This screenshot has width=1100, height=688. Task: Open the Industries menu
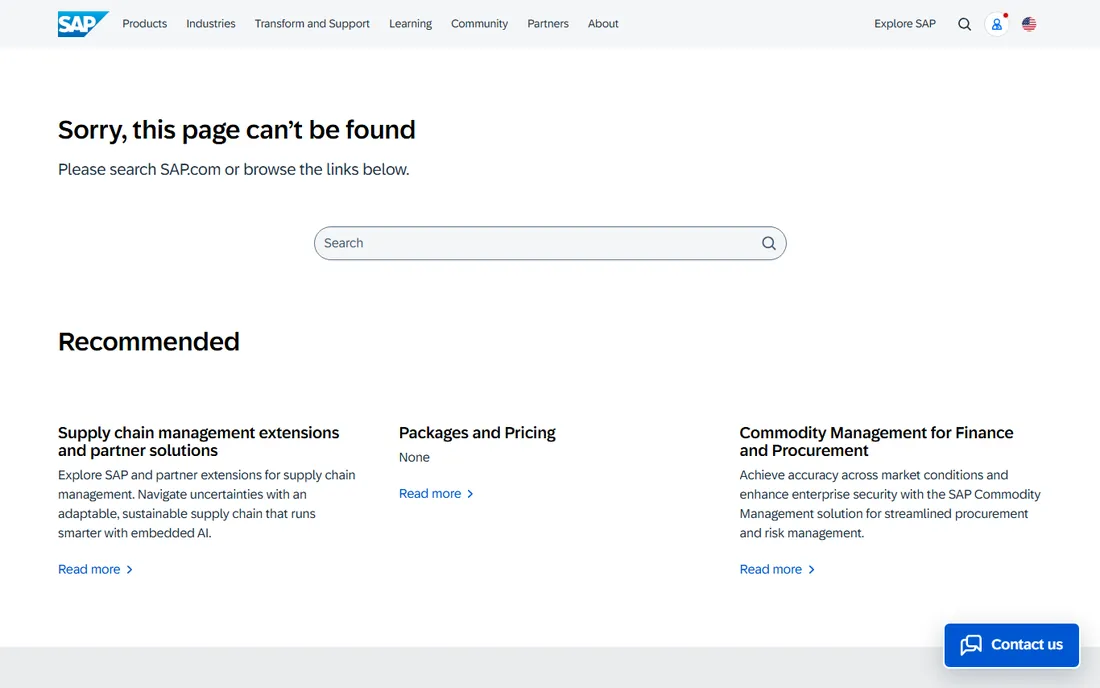point(210,23)
